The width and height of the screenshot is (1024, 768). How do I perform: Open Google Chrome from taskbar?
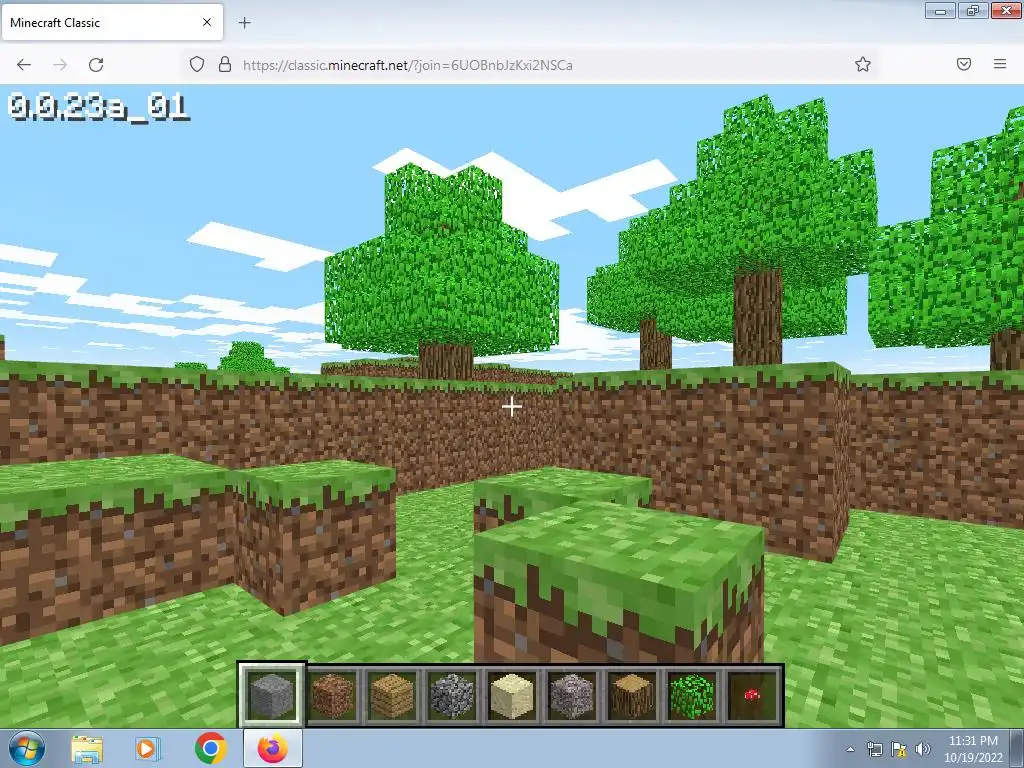[x=210, y=748]
